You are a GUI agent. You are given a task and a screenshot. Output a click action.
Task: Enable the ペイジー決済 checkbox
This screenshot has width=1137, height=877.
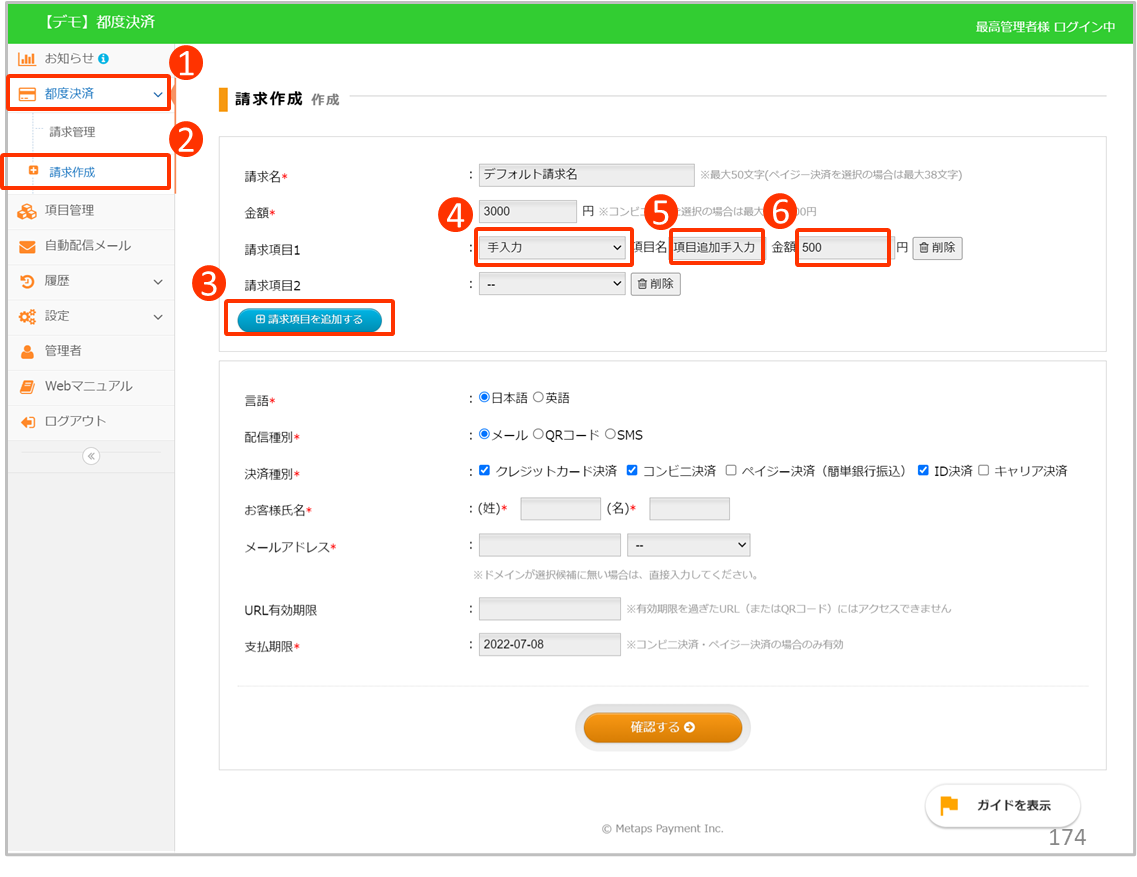tap(731, 470)
